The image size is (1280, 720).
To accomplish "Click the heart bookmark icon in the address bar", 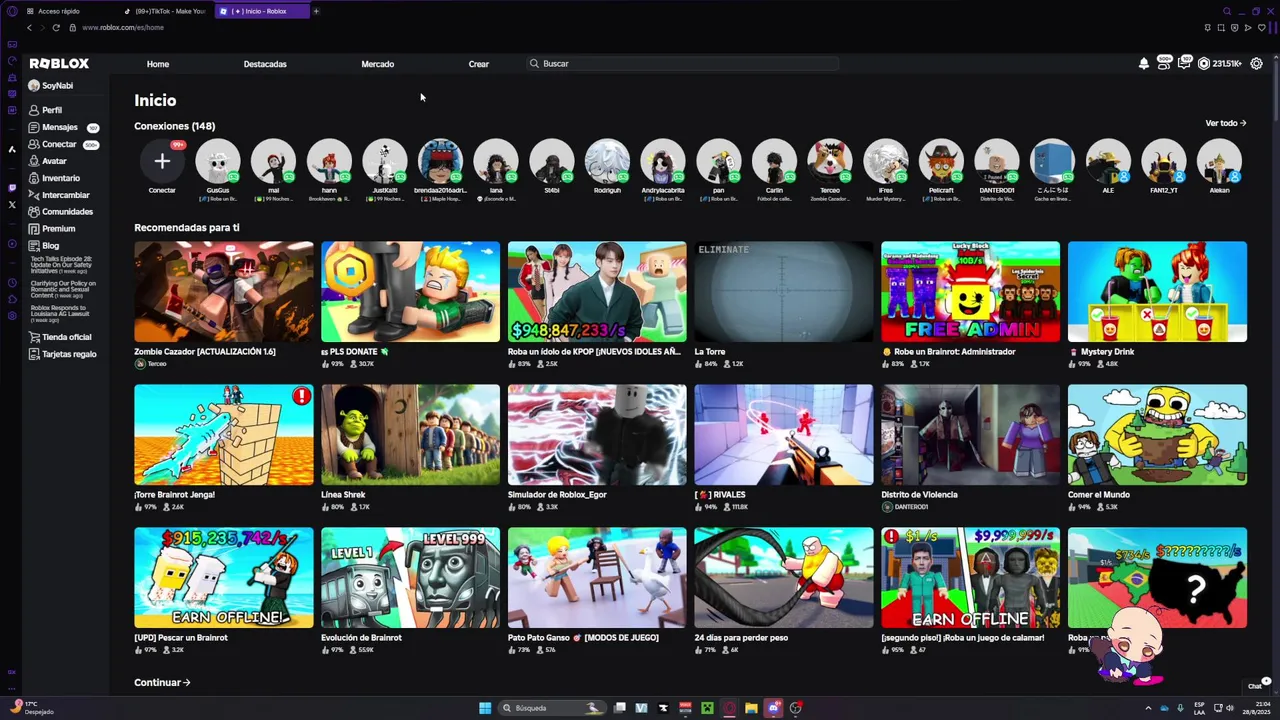I will 1262,27.
